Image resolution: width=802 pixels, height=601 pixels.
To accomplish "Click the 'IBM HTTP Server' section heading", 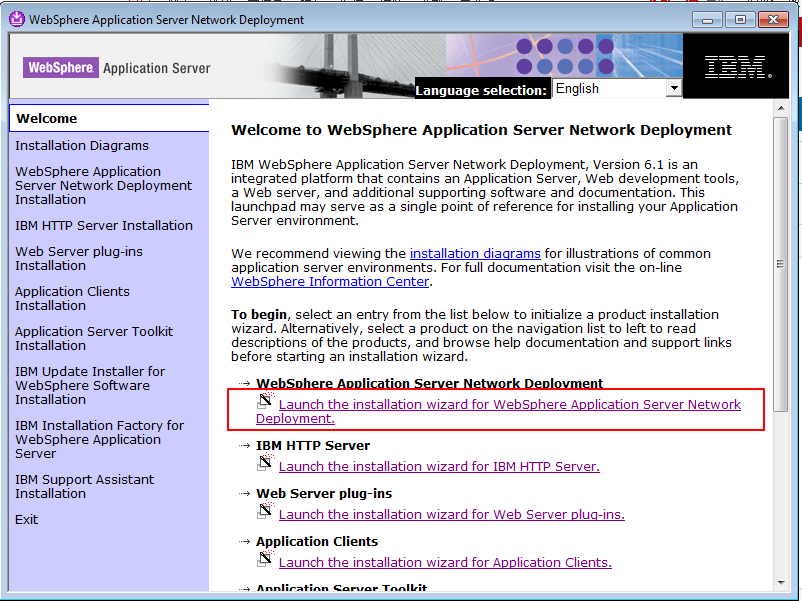I will click(x=313, y=446).
